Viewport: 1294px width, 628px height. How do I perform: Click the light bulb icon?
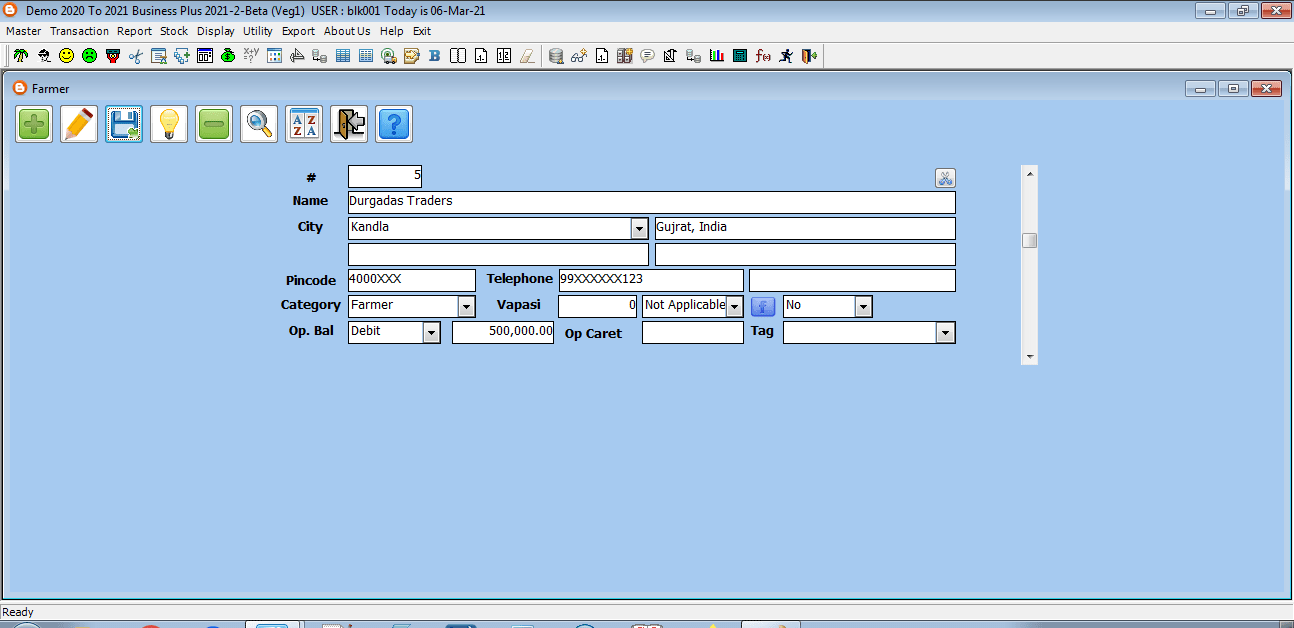pyautogui.click(x=169, y=125)
